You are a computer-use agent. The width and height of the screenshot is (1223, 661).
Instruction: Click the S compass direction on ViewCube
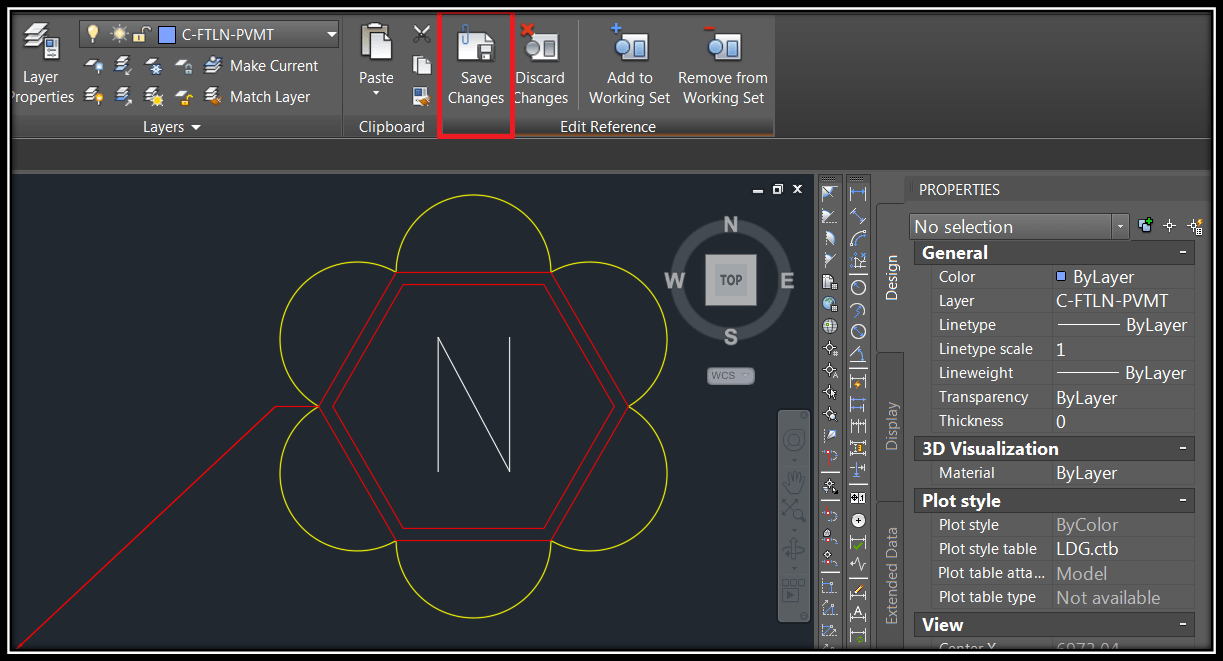731,337
